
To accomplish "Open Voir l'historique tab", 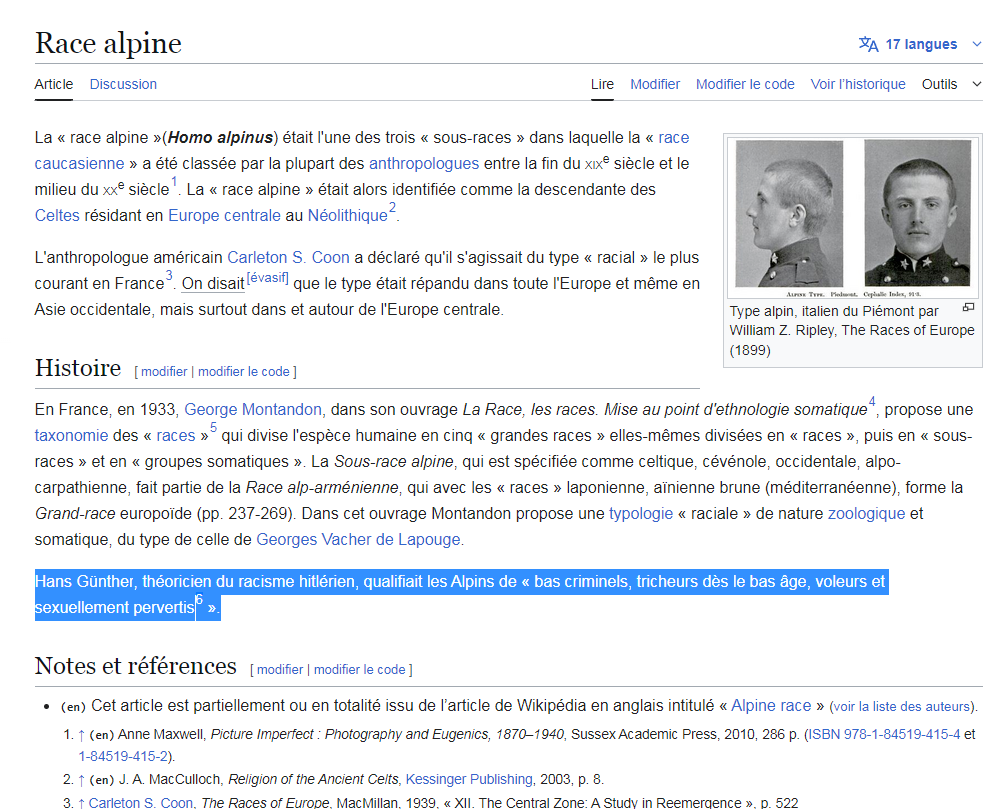I will tap(858, 84).
